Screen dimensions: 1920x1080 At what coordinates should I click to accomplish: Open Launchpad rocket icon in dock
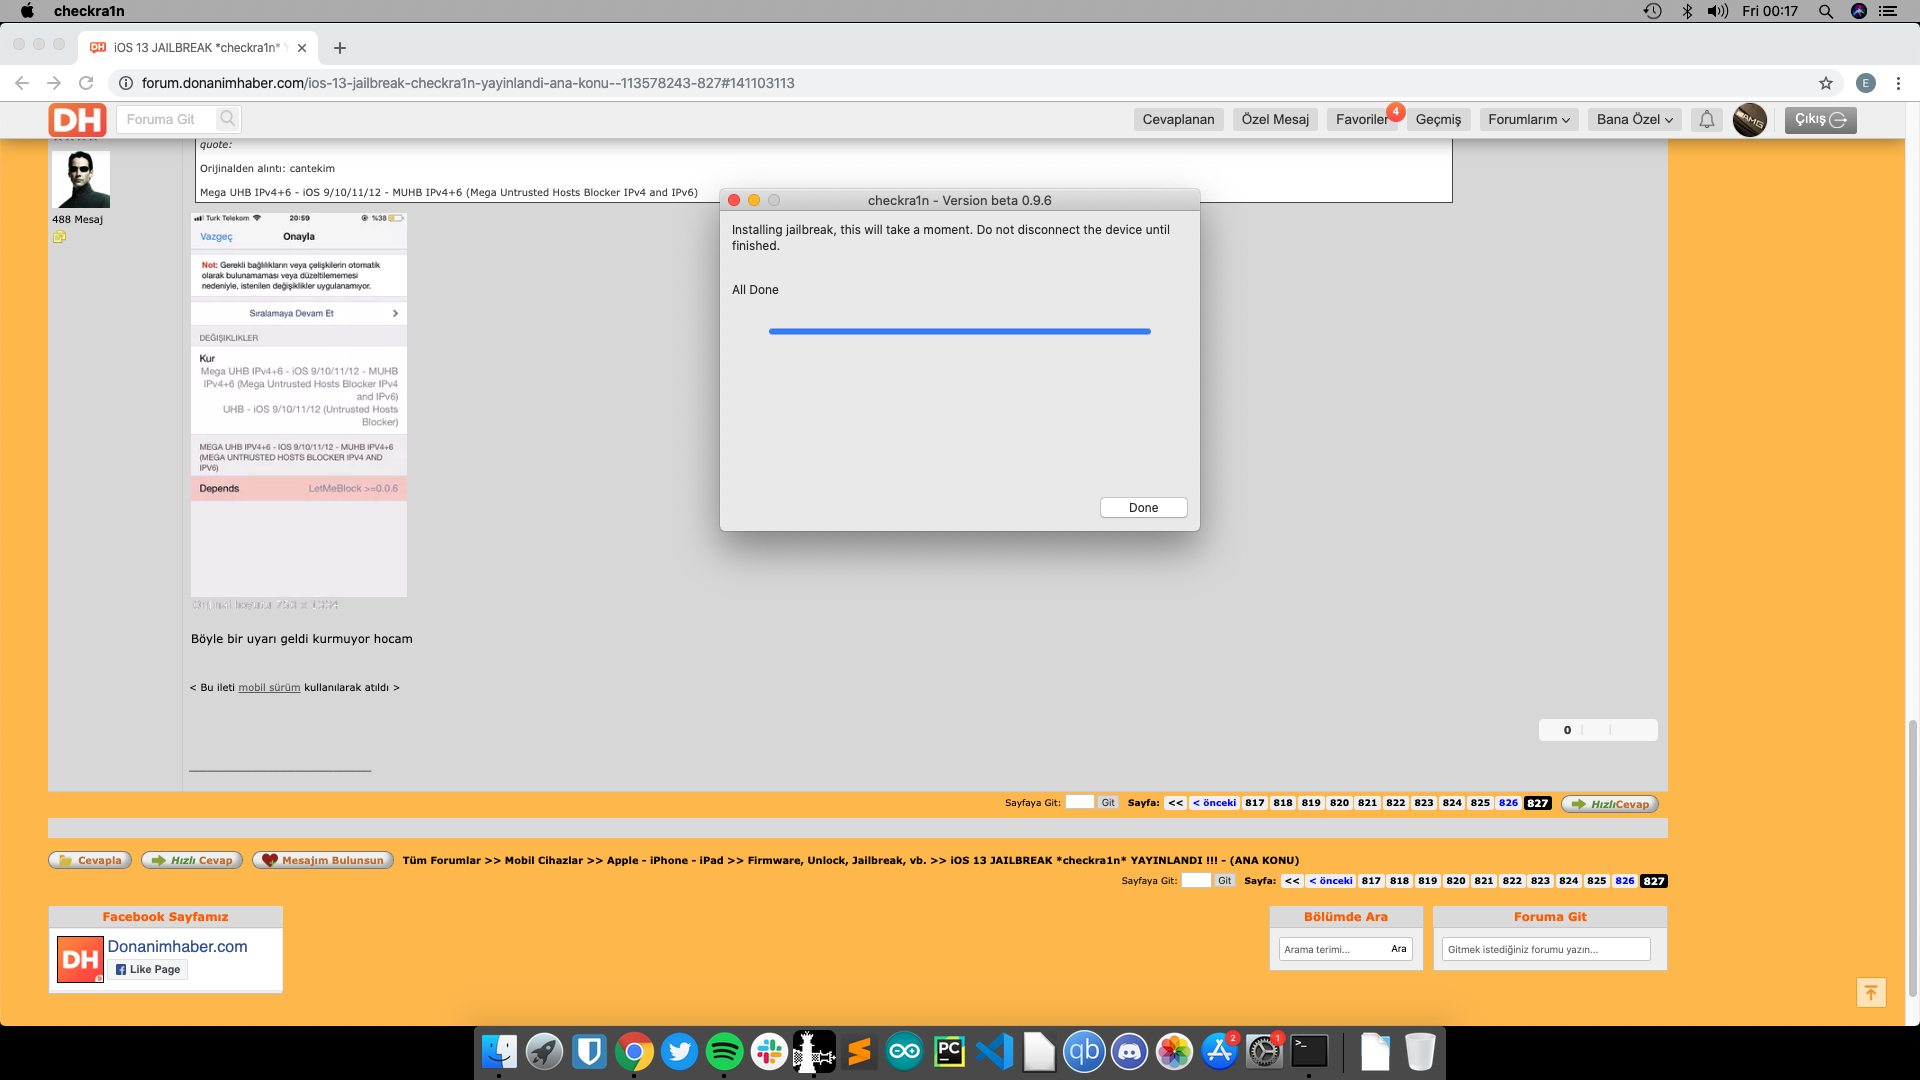pos(544,1052)
